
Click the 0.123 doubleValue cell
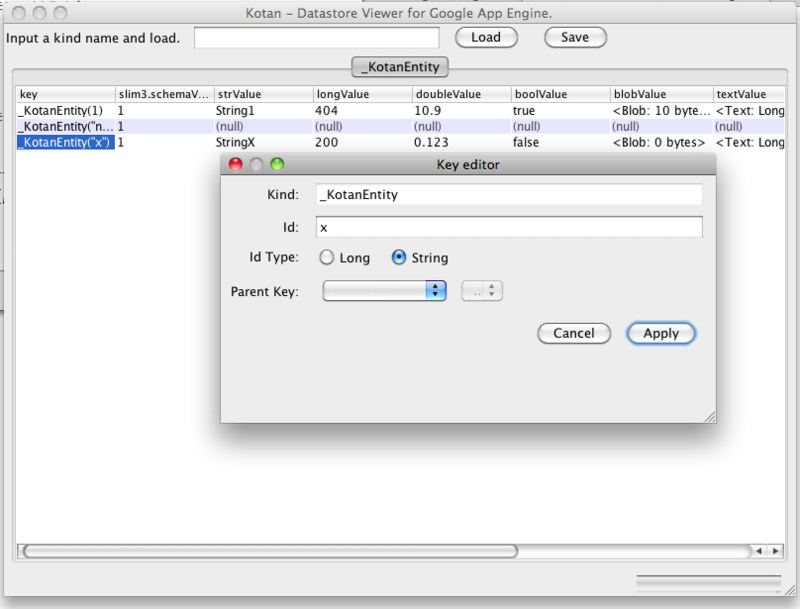point(462,142)
